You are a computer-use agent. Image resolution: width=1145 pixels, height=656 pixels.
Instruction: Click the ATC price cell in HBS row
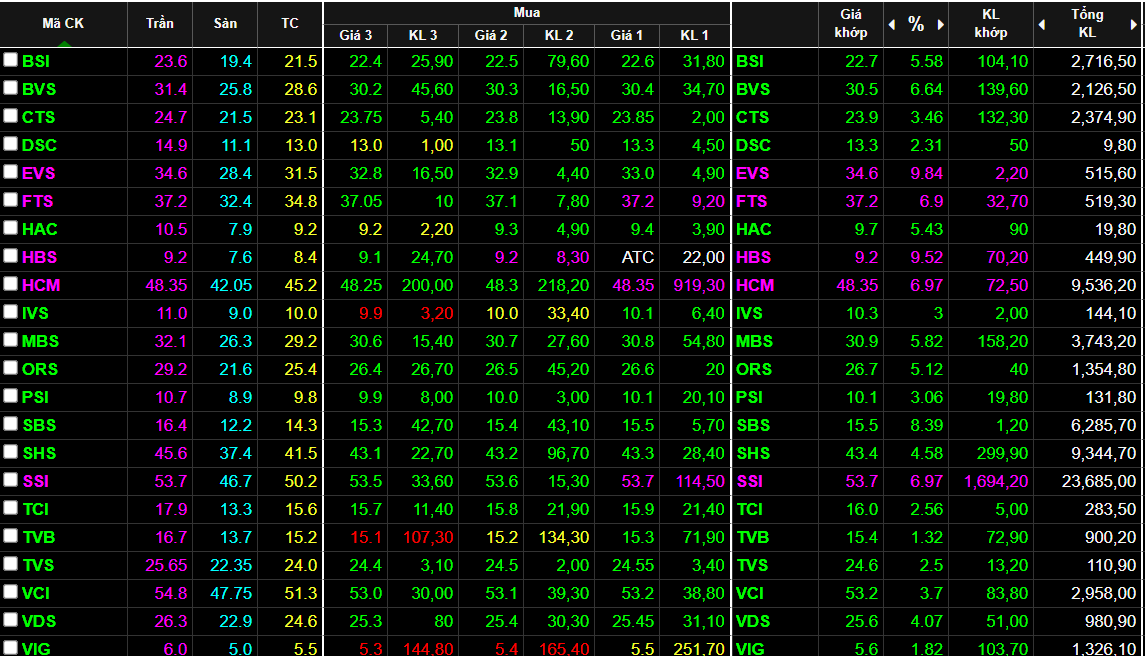click(637, 257)
